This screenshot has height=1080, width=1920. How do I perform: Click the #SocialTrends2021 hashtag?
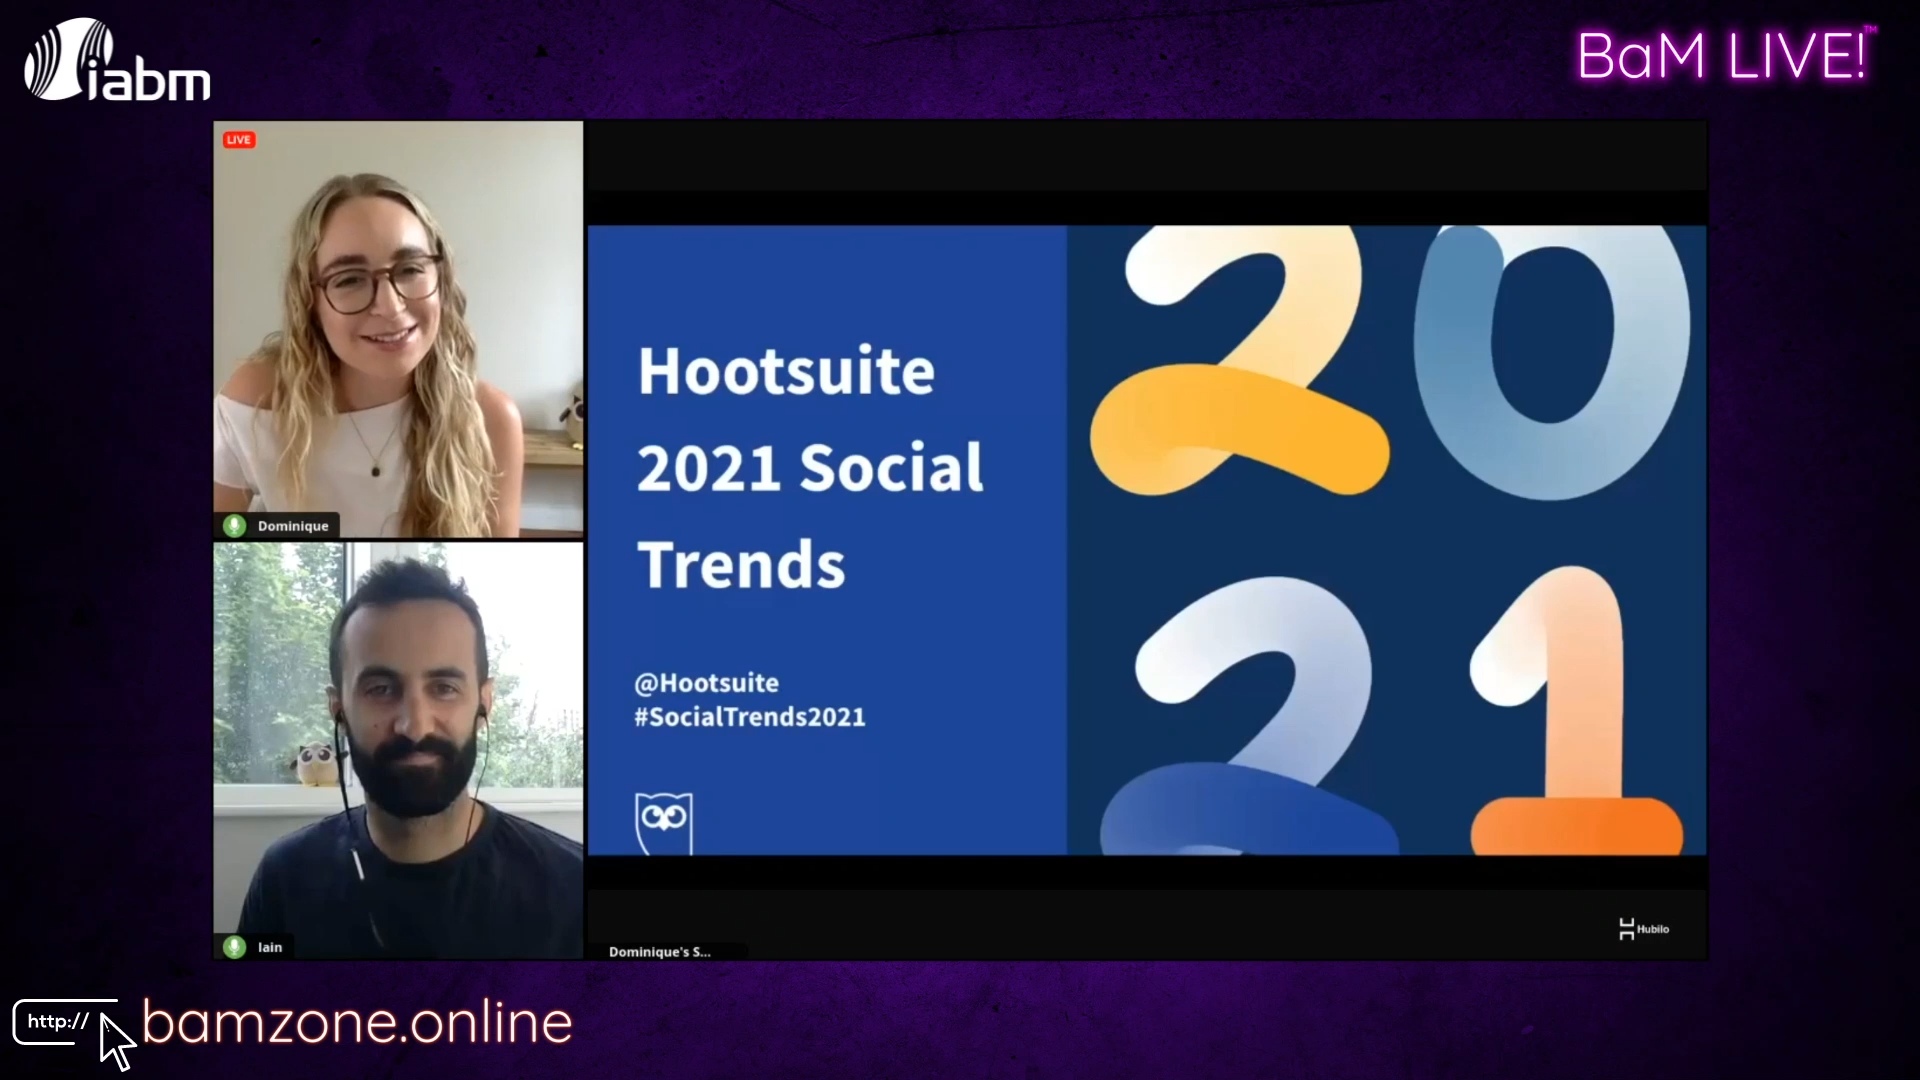pyautogui.click(x=749, y=717)
